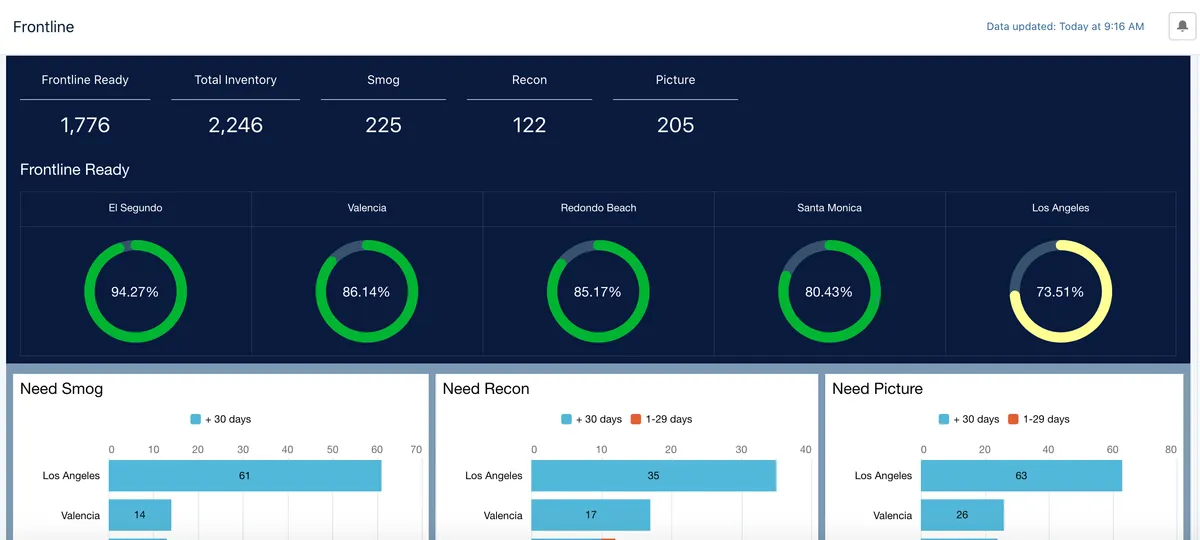The height and width of the screenshot is (540, 1200).
Task: Click Los Angeles label in Need Picture chart
Action: 884,476
